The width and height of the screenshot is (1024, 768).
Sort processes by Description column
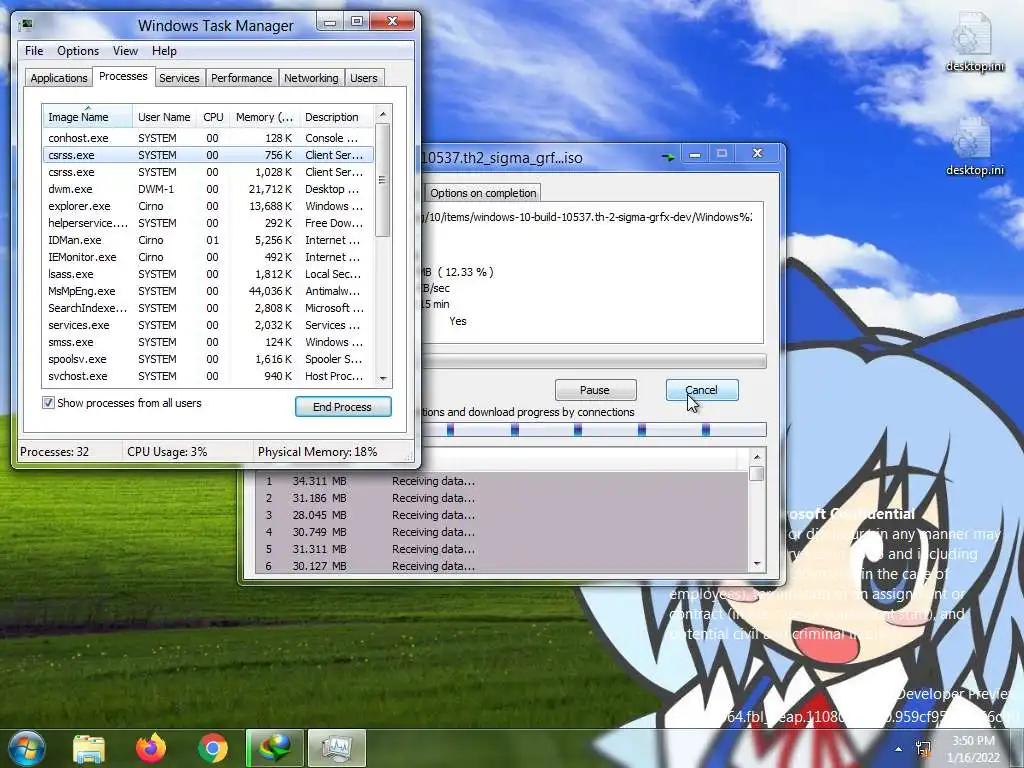(337, 117)
